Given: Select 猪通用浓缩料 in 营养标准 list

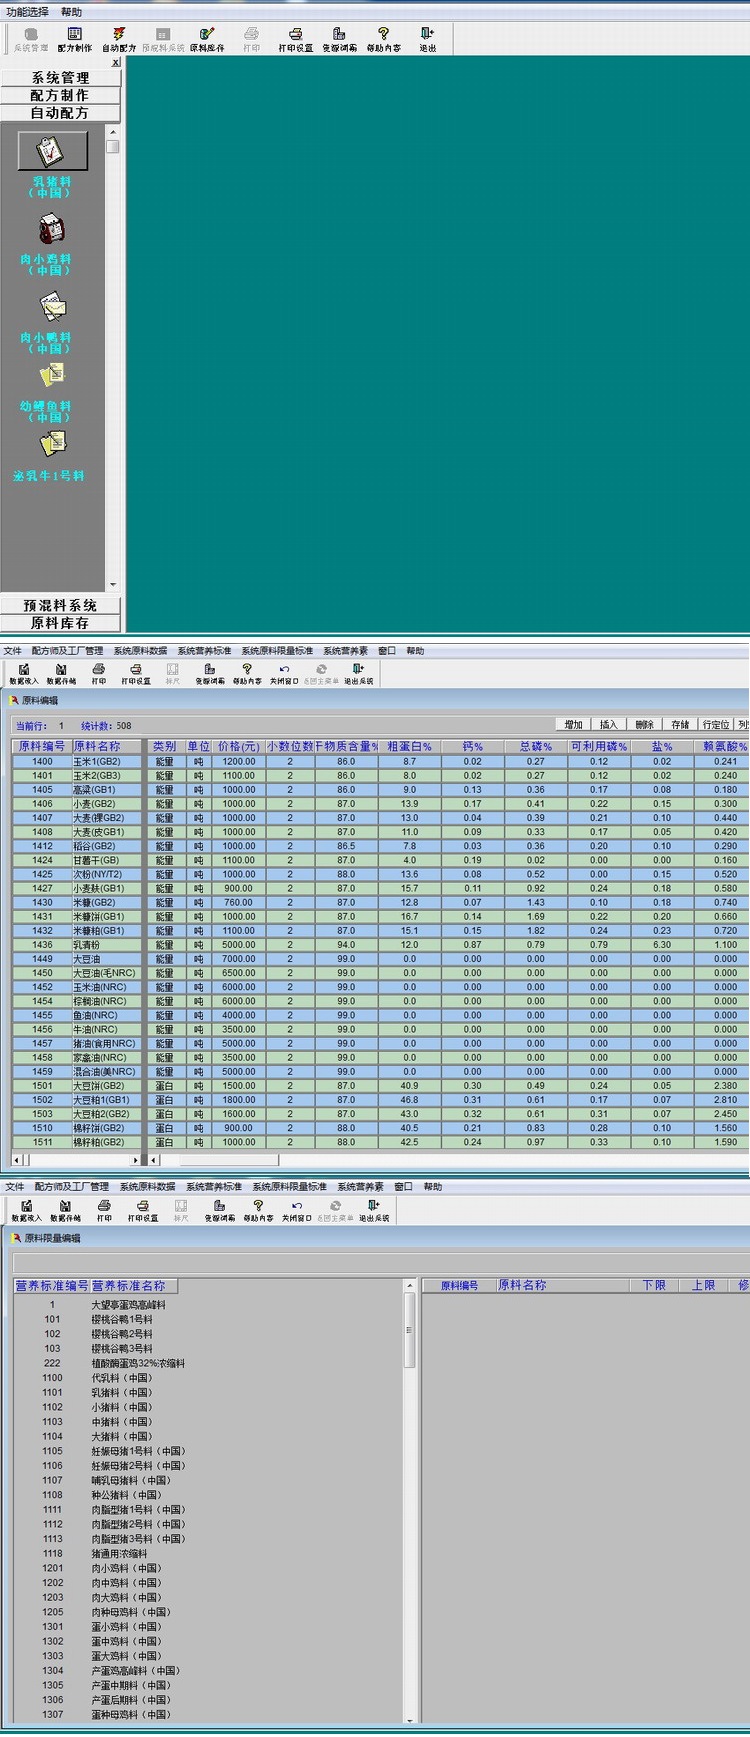Looking at the screenshot, I should pyautogui.click(x=119, y=1554).
